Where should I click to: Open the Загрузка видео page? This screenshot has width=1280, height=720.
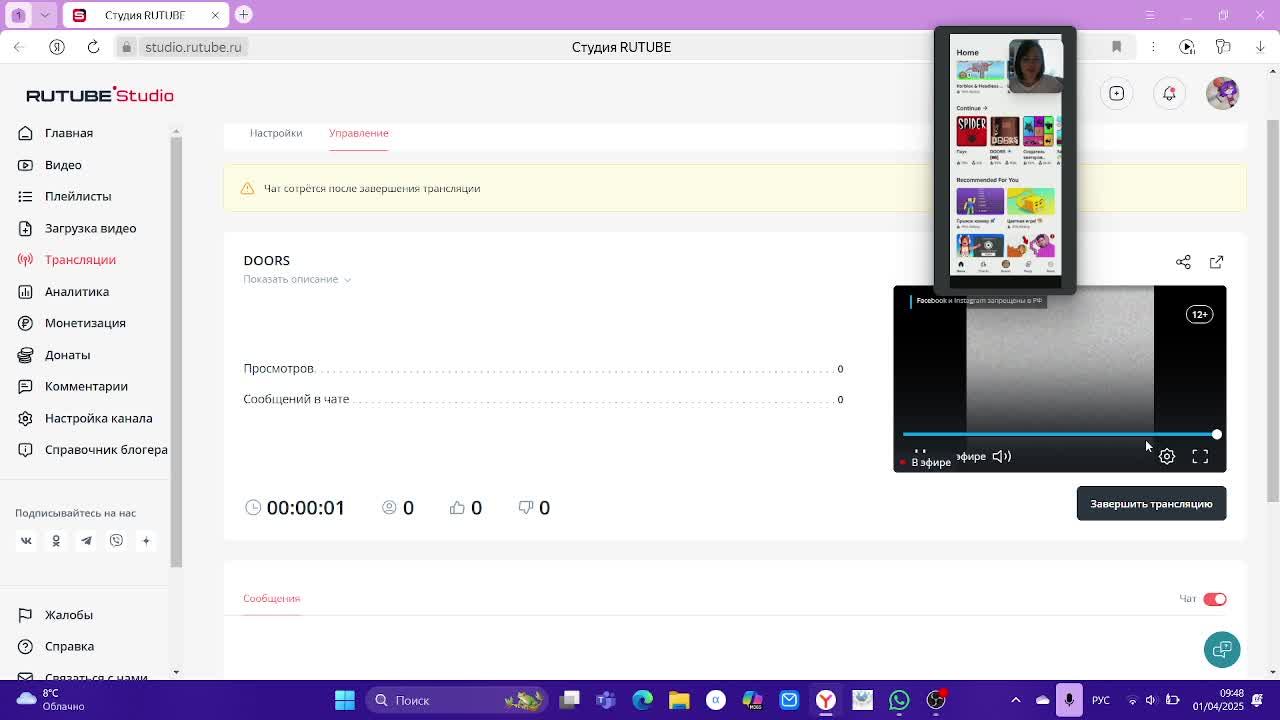[x=90, y=228]
